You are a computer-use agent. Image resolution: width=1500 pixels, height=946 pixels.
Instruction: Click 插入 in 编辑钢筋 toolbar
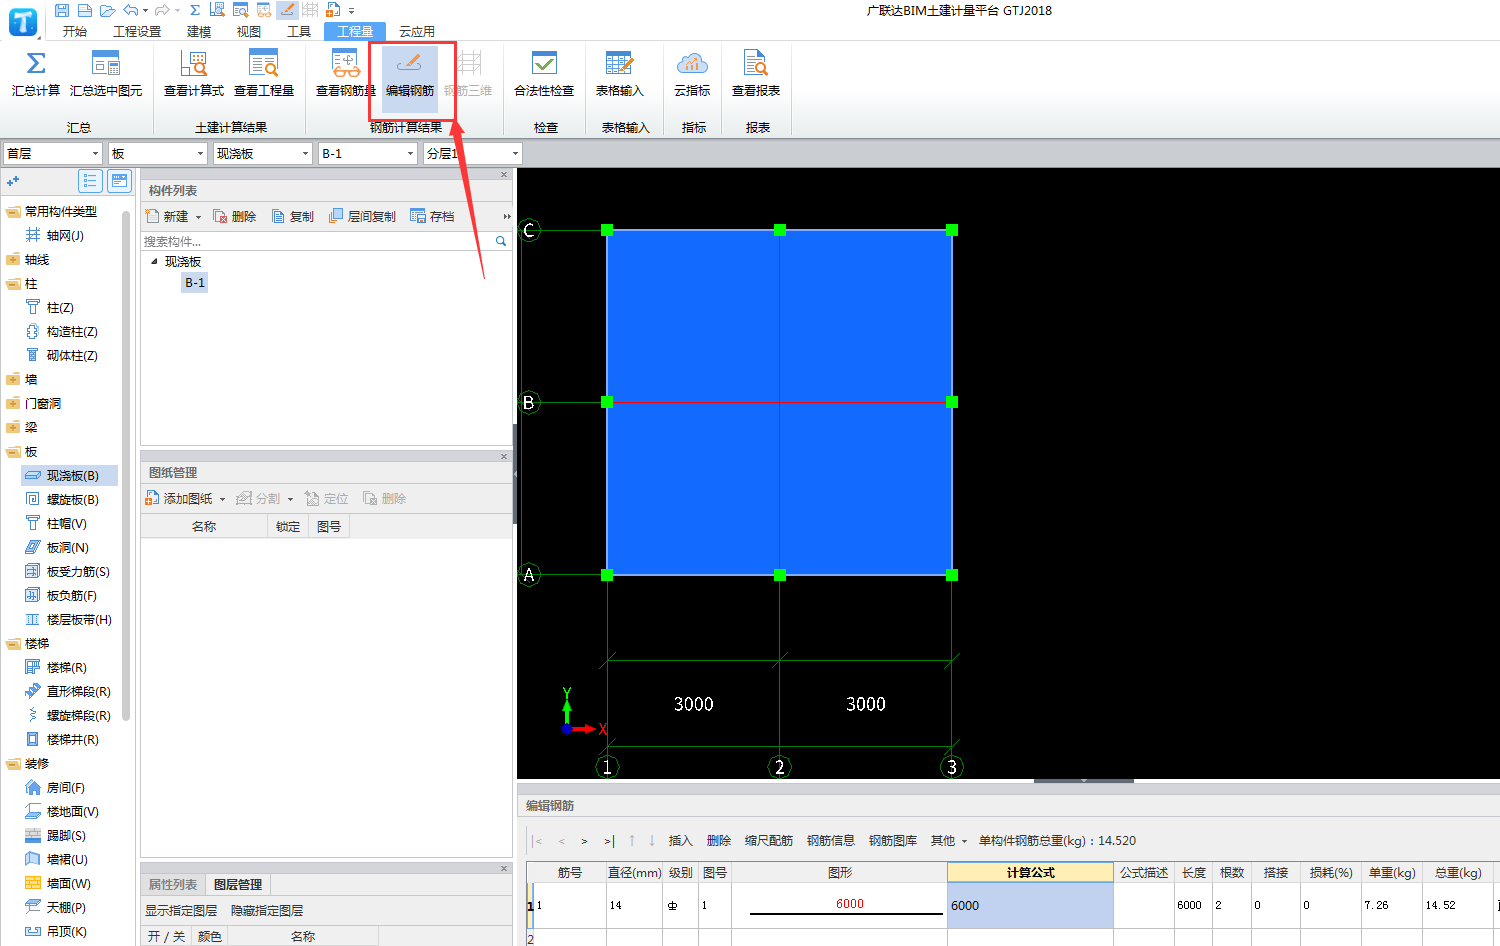click(x=680, y=841)
